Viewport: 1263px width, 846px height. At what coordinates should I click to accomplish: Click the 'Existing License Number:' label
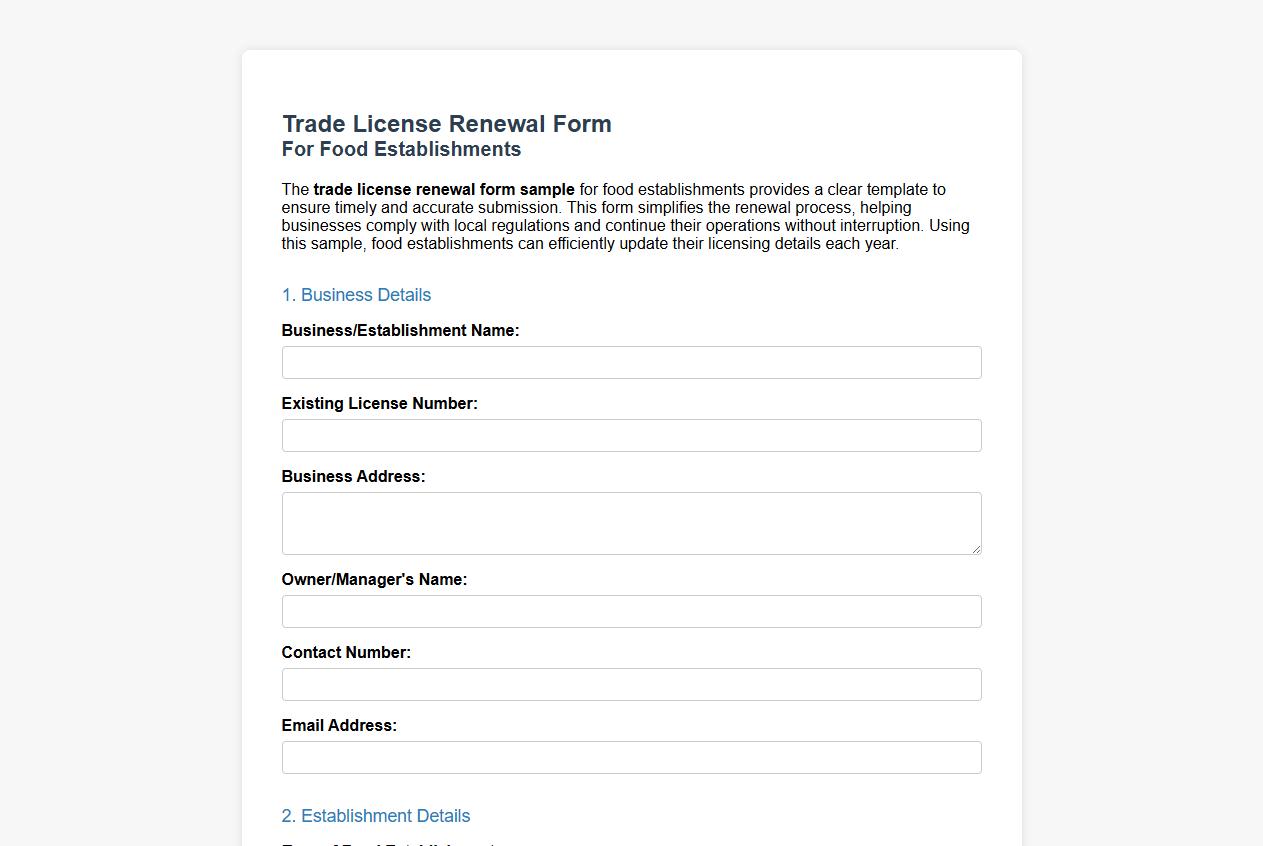(380, 403)
